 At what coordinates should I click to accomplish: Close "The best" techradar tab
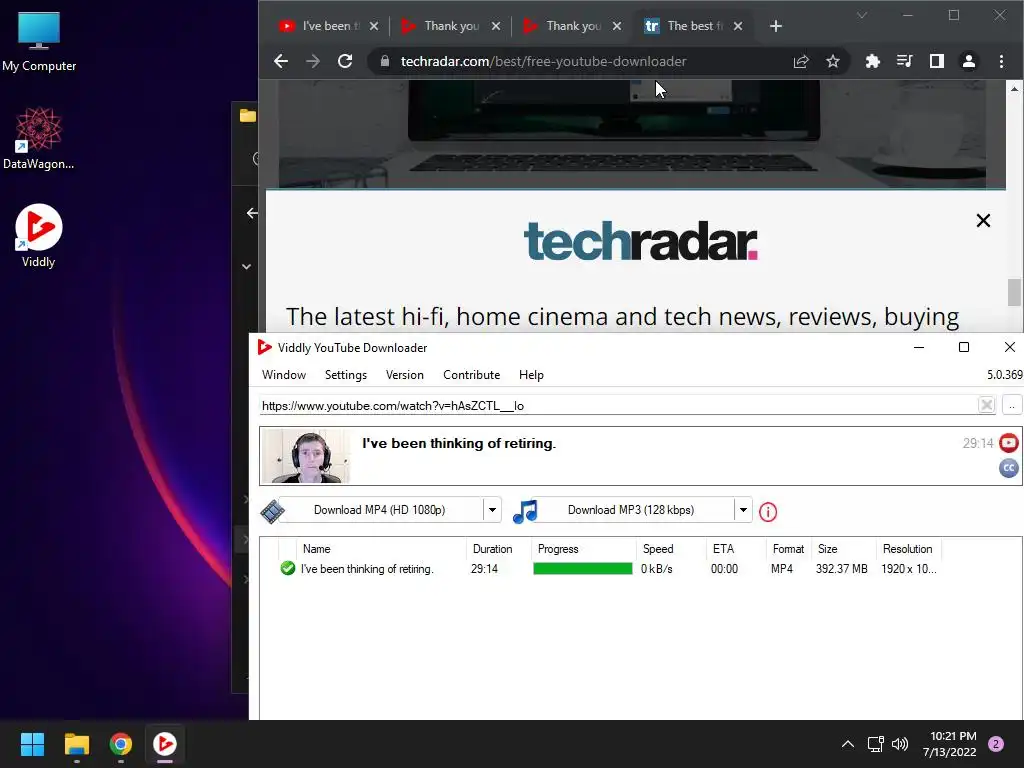click(738, 26)
